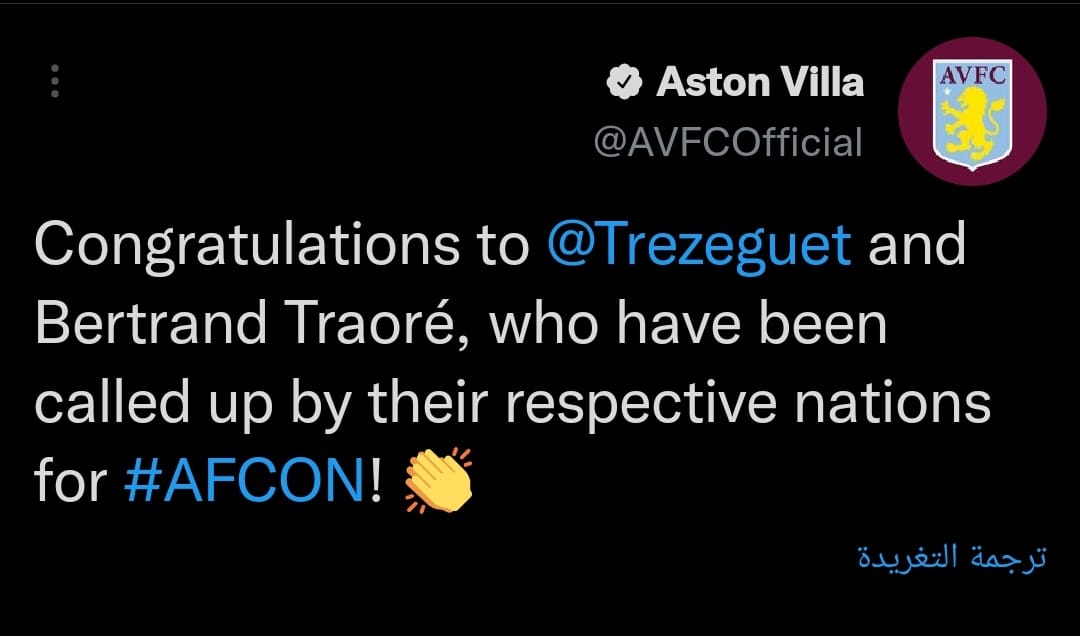The height and width of the screenshot is (636, 1080).
Task: Open the #AFCON hashtag
Action: pyautogui.click(x=242, y=482)
